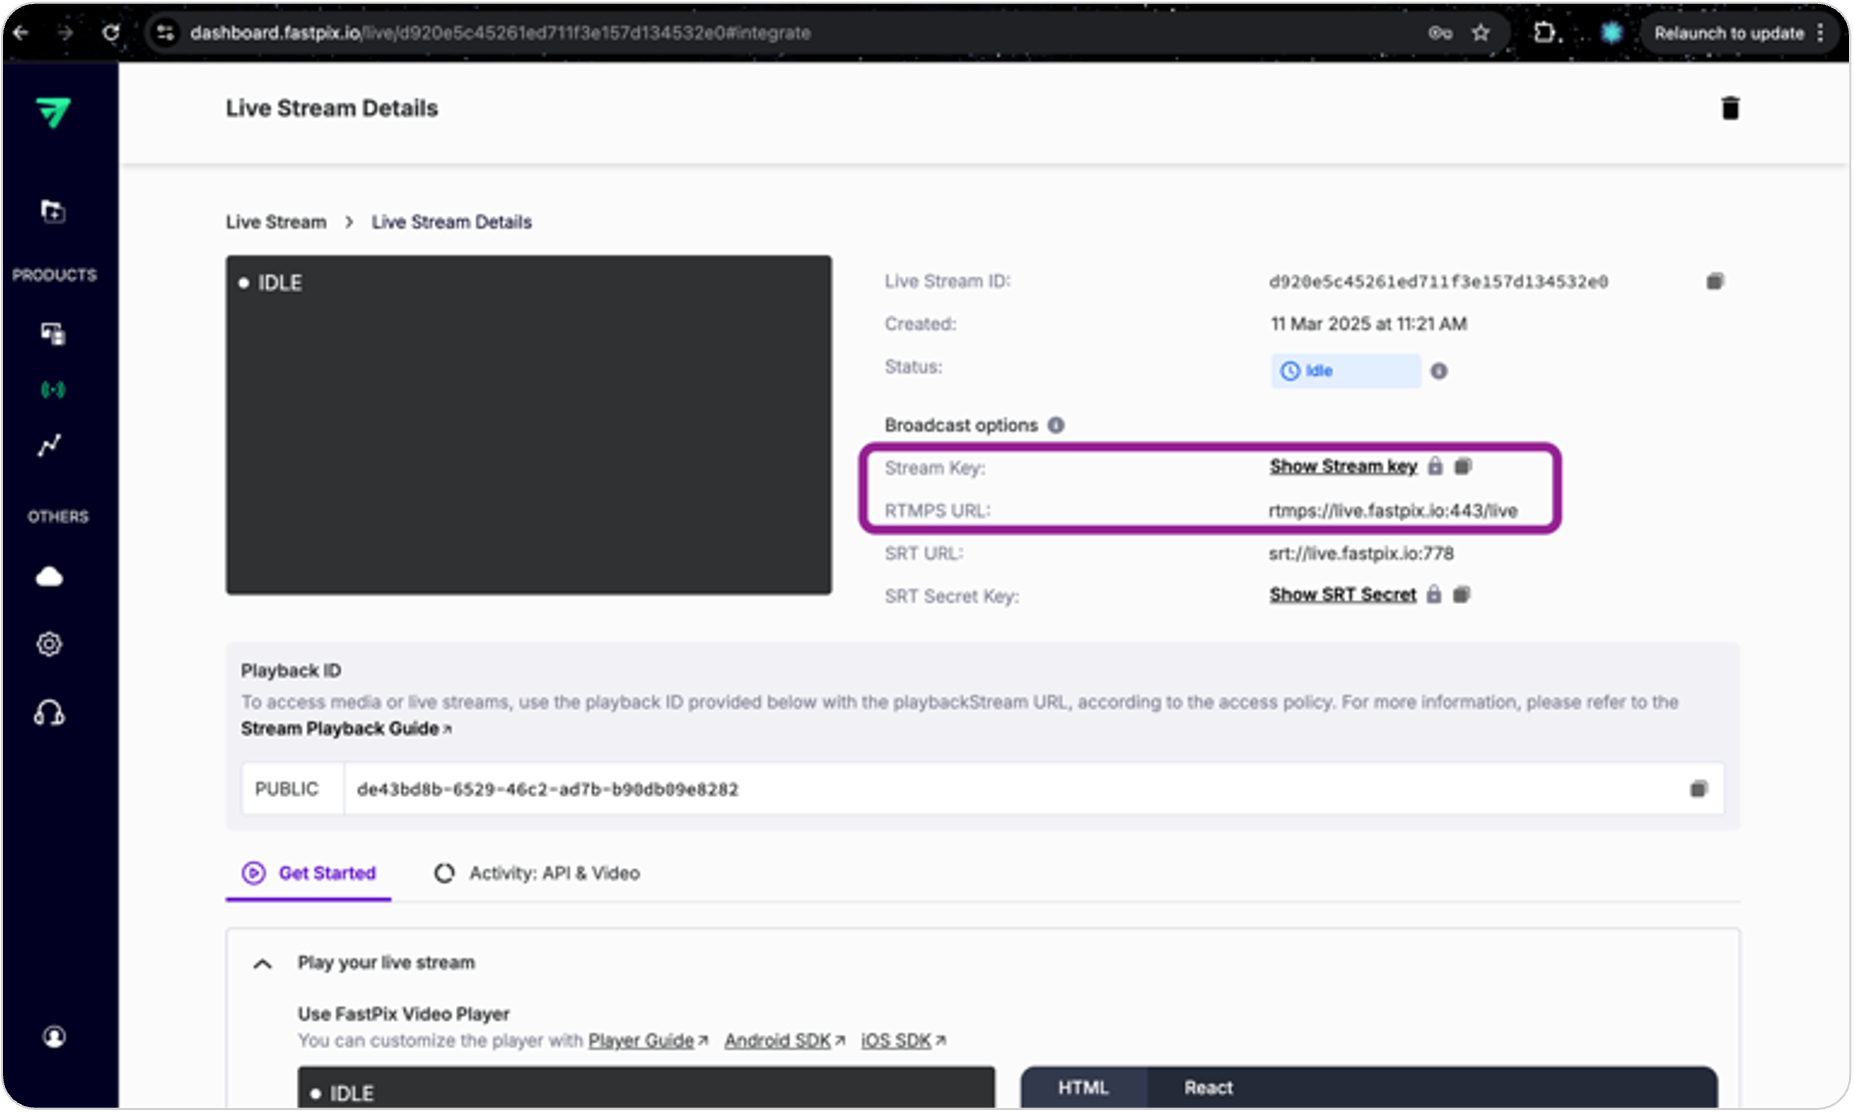Click the SRT URL srt://live.fastpix.io:778
1854x1112 pixels.
click(1361, 553)
